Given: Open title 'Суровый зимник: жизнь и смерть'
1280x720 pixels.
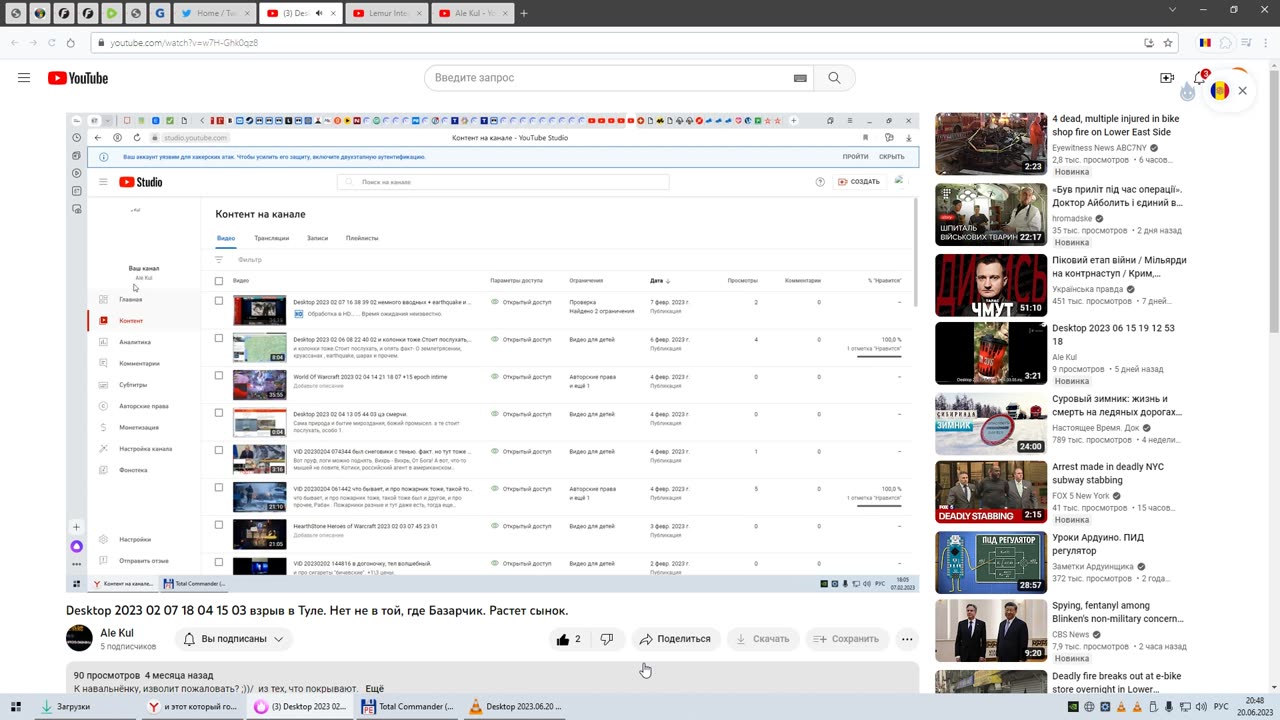Looking at the screenshot, I should coord(1117,405).
